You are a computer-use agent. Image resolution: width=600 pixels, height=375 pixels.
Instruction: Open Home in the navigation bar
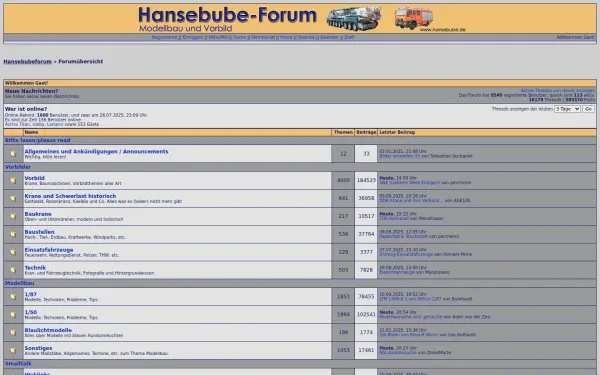click(286, 37)
